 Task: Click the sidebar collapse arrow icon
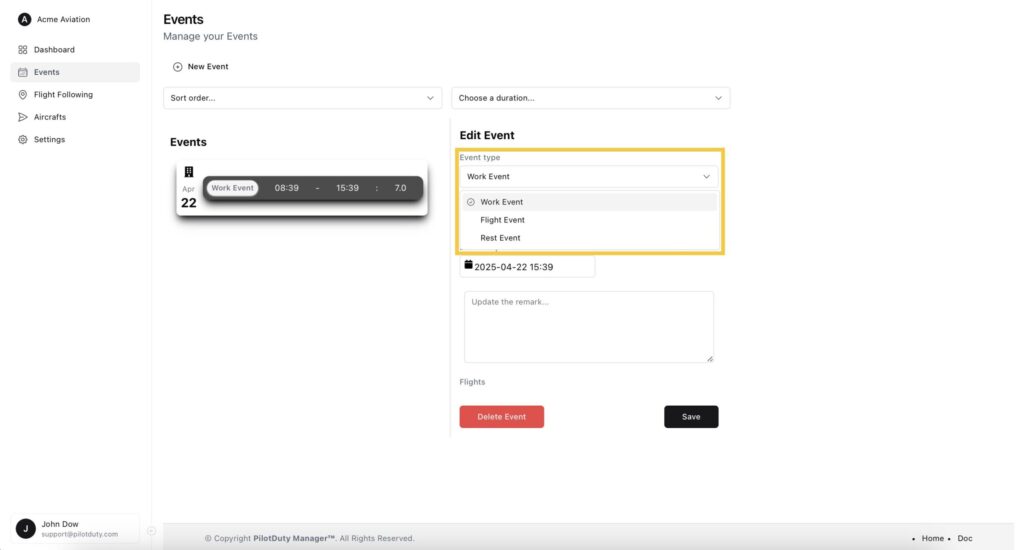click(152, 531)
